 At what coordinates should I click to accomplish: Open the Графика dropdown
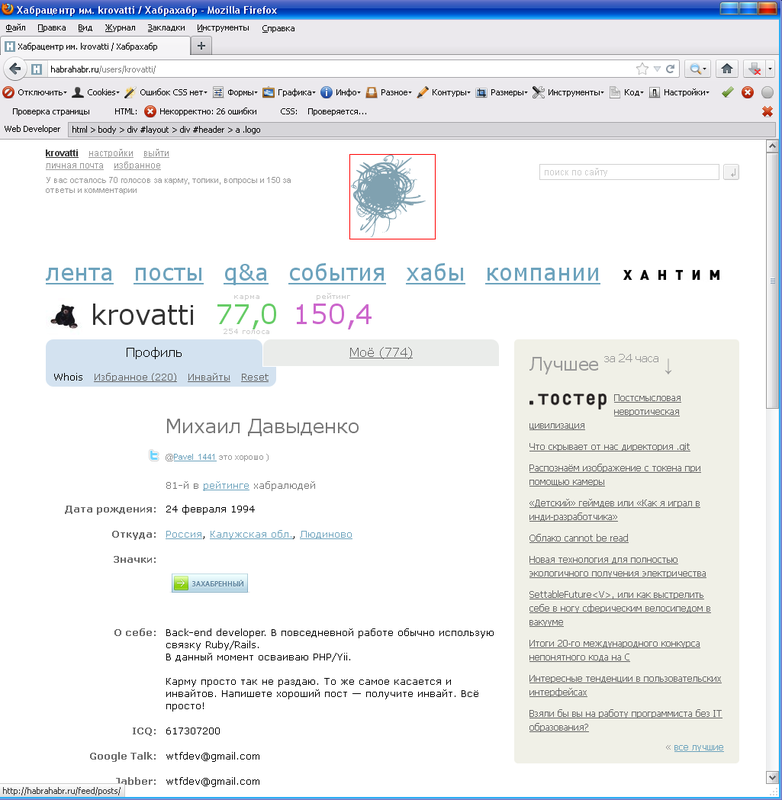click(289, 92)
